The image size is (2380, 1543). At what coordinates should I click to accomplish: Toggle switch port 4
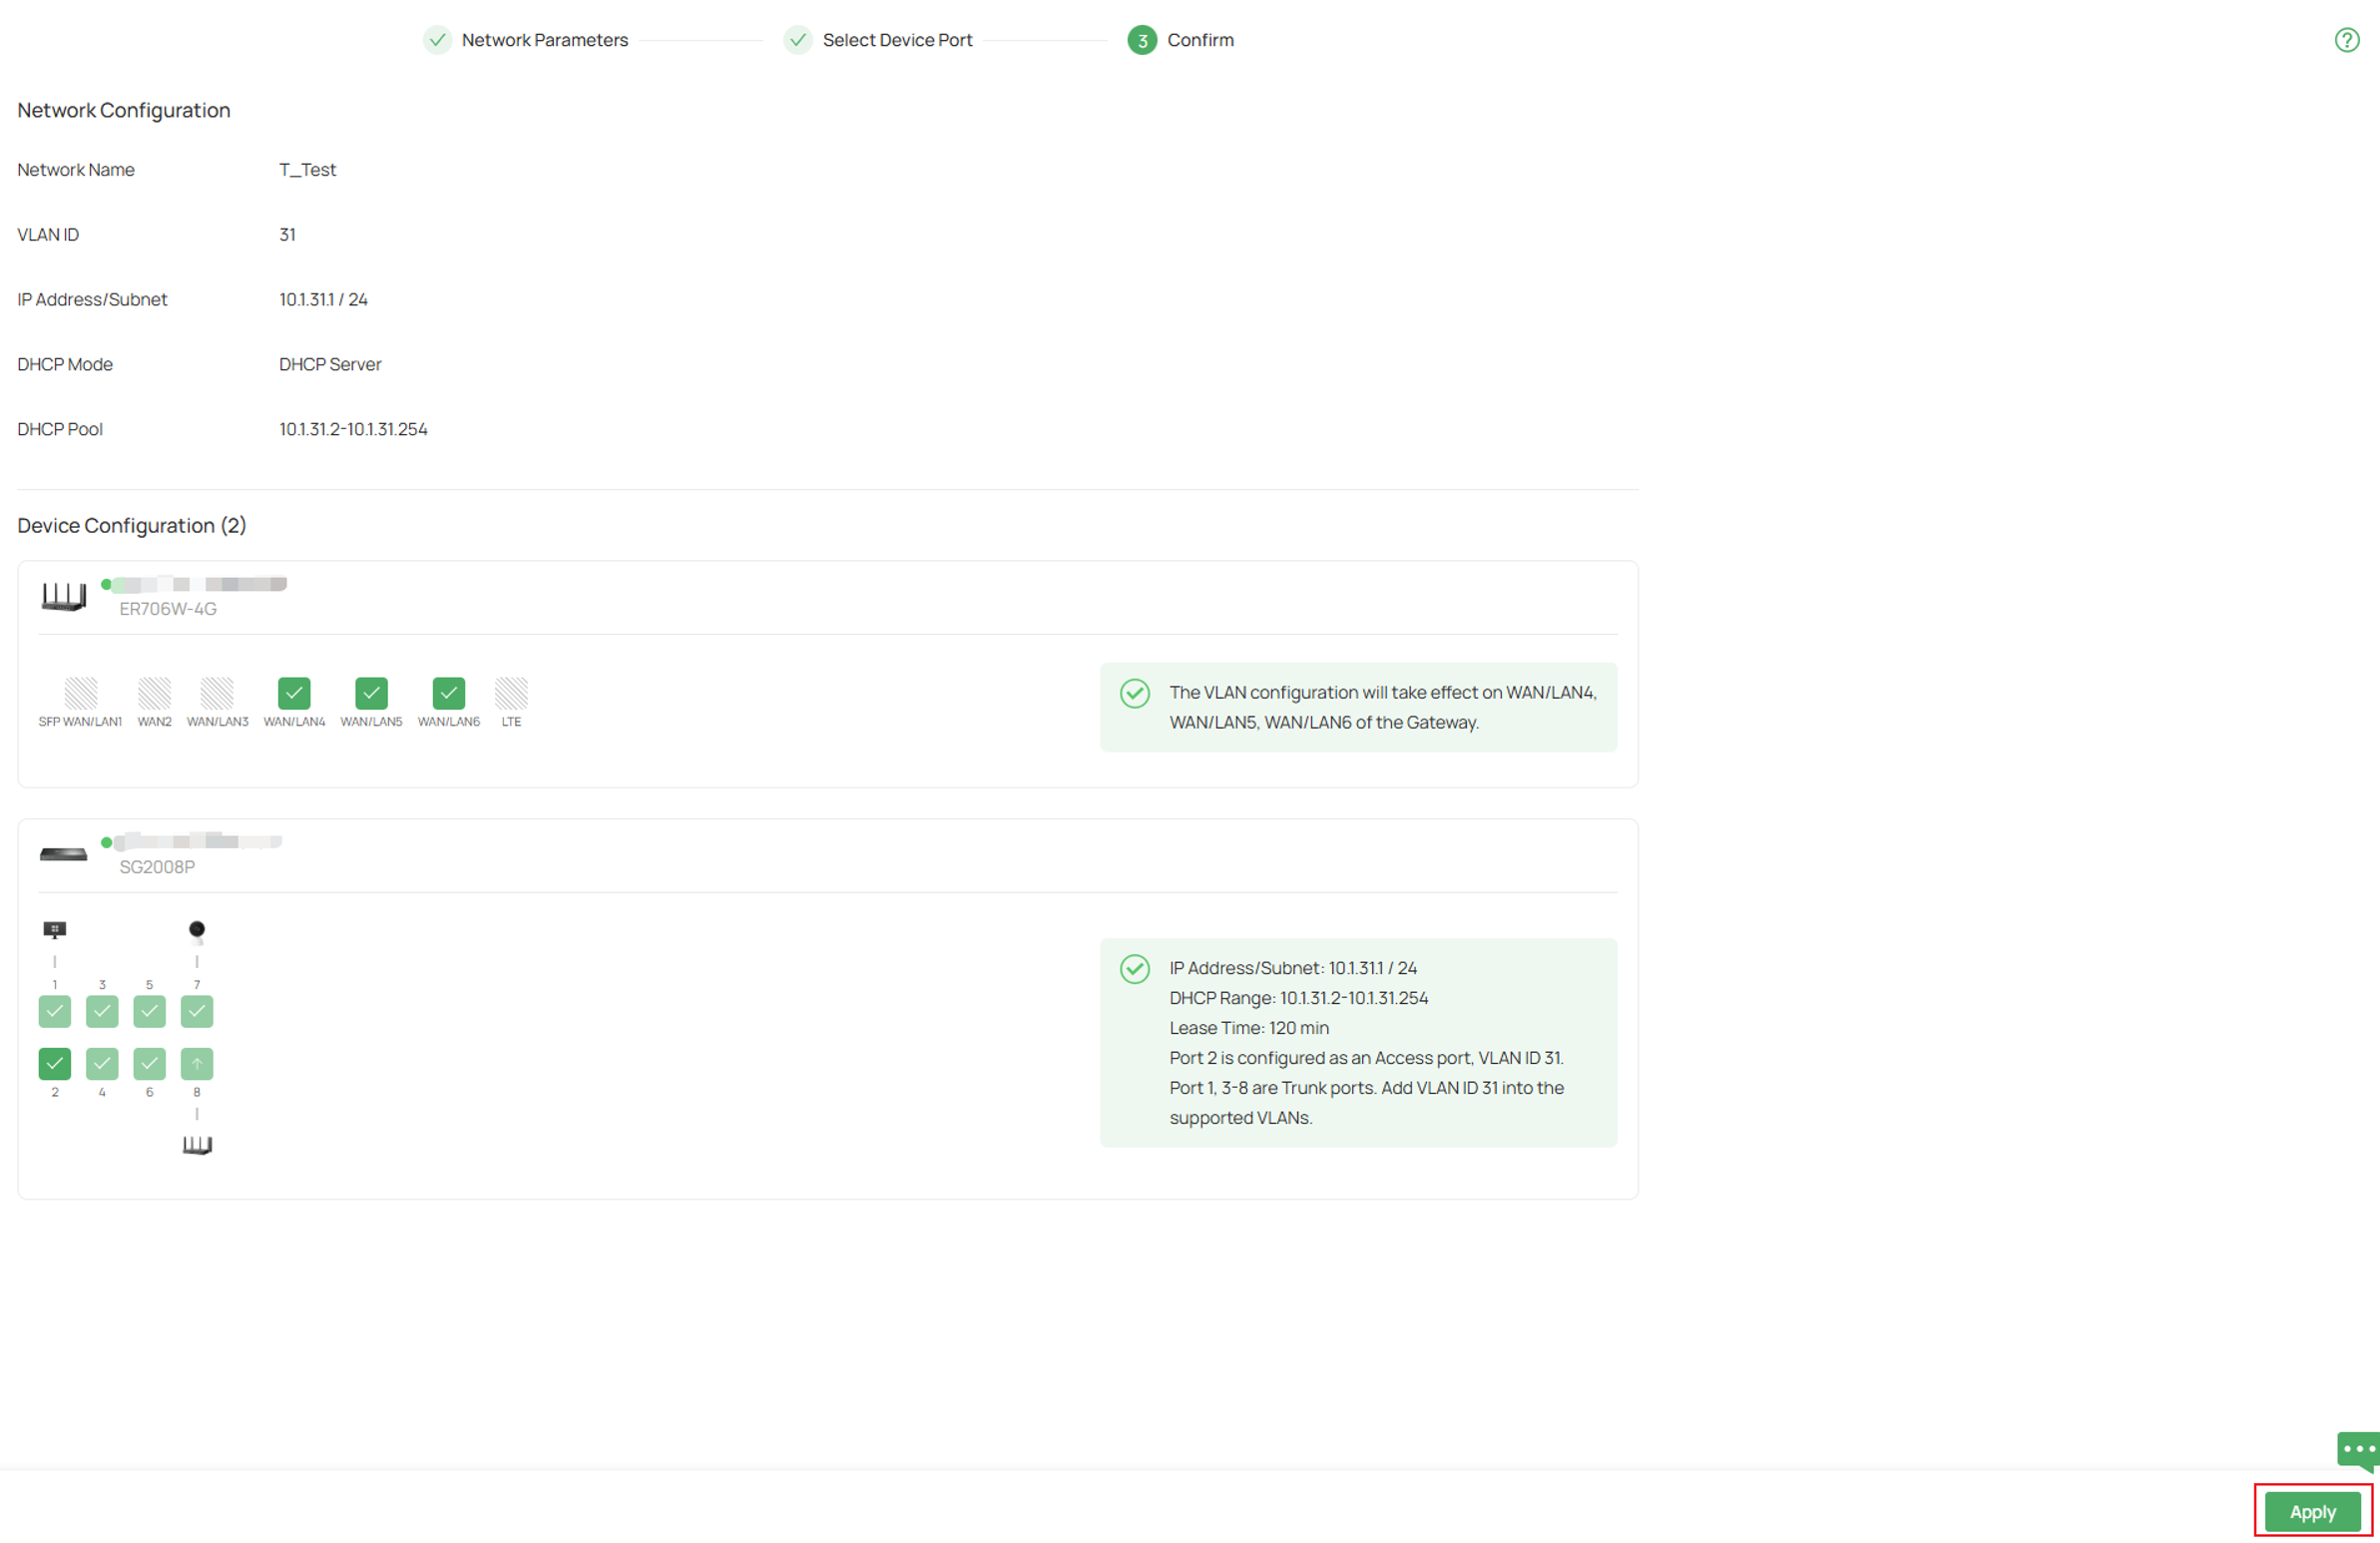pos(102,1063)
